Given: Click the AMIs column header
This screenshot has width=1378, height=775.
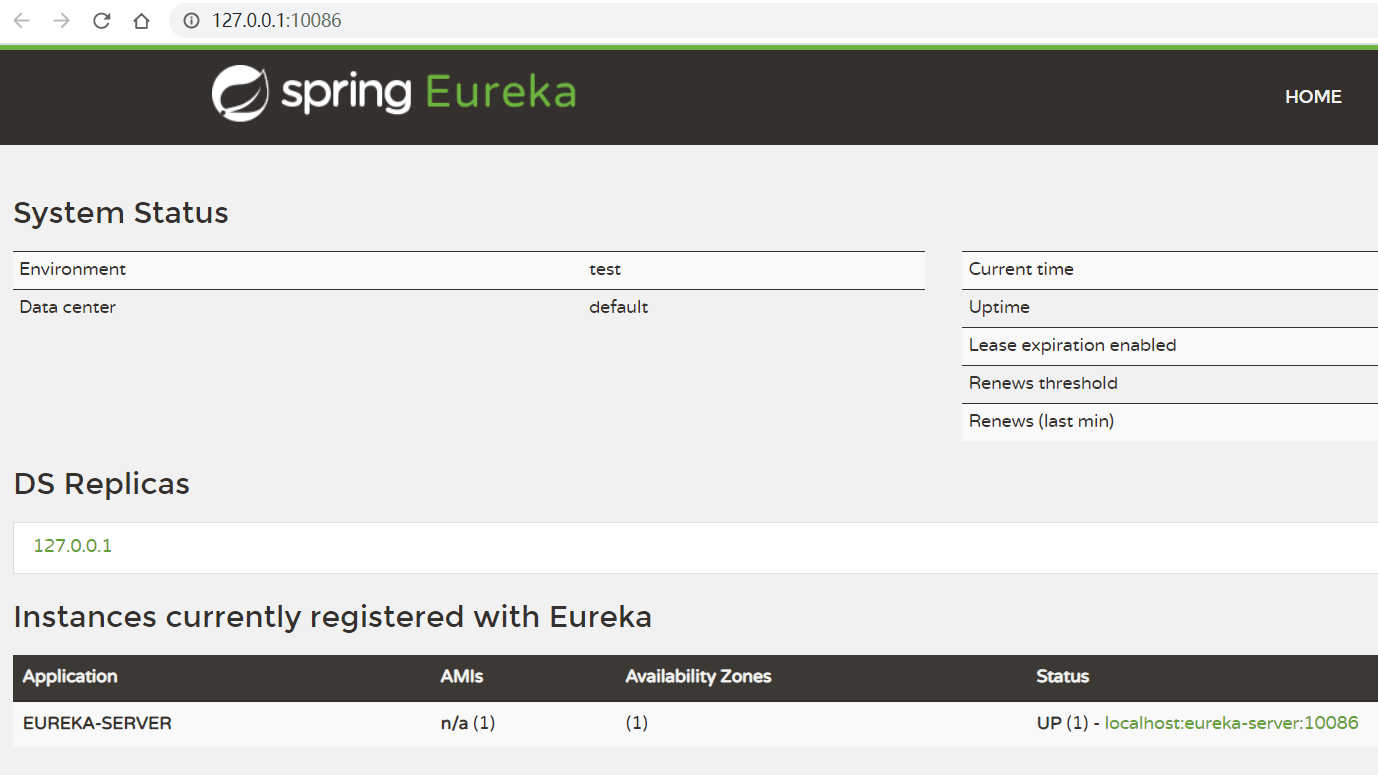Looking at the screenshot, I should [x=462, y=677].
